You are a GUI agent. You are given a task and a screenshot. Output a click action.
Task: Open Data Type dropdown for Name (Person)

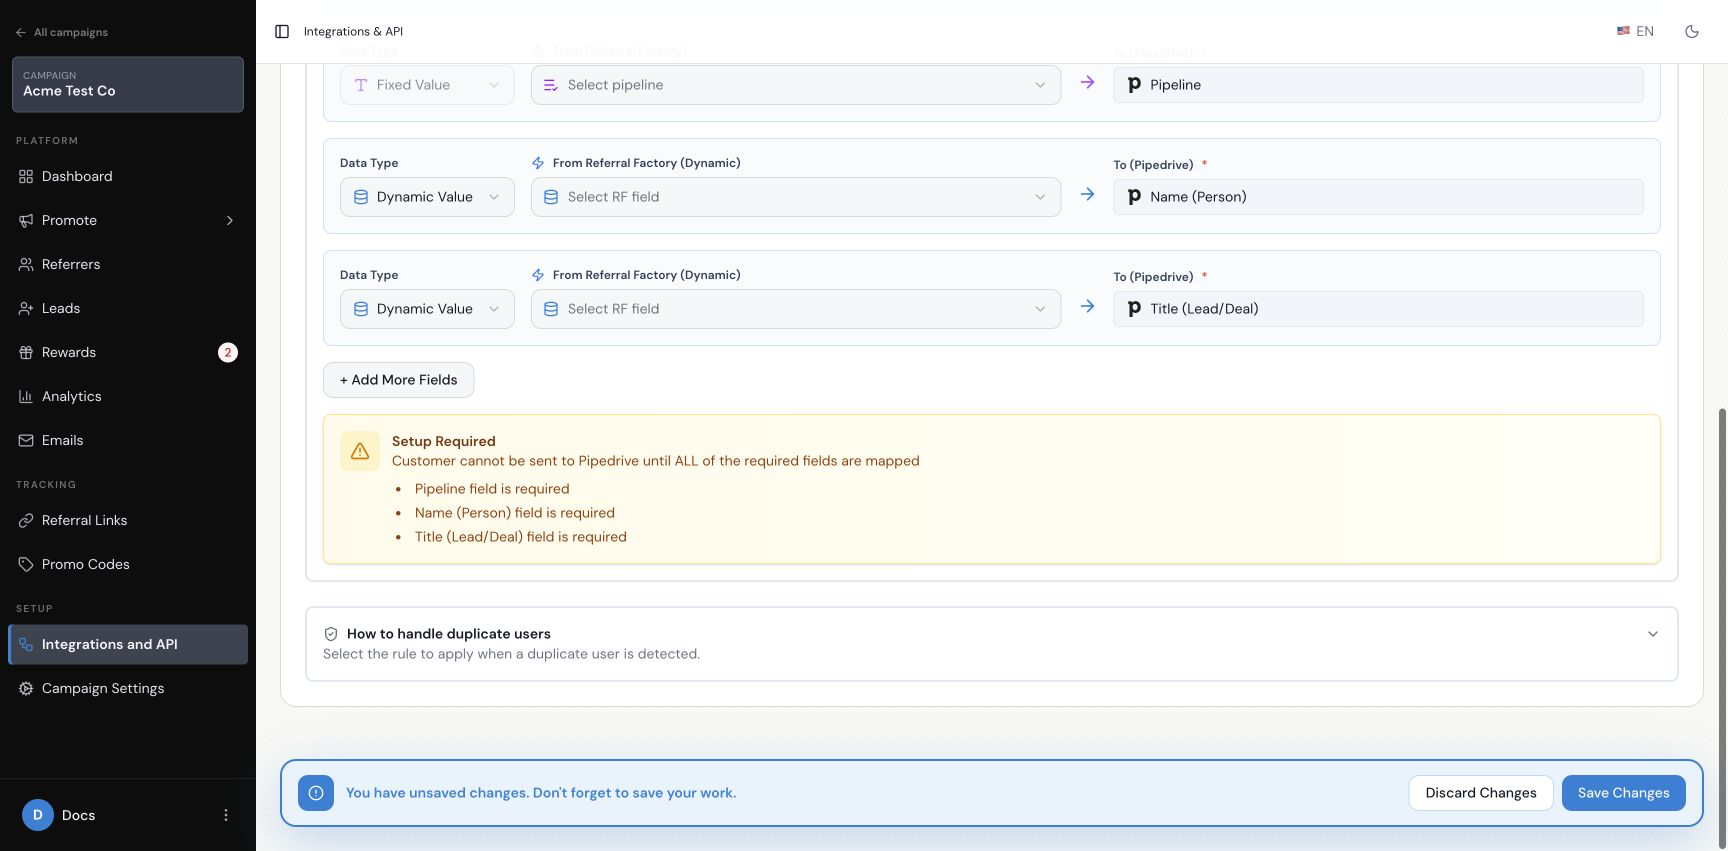(427, 197)
